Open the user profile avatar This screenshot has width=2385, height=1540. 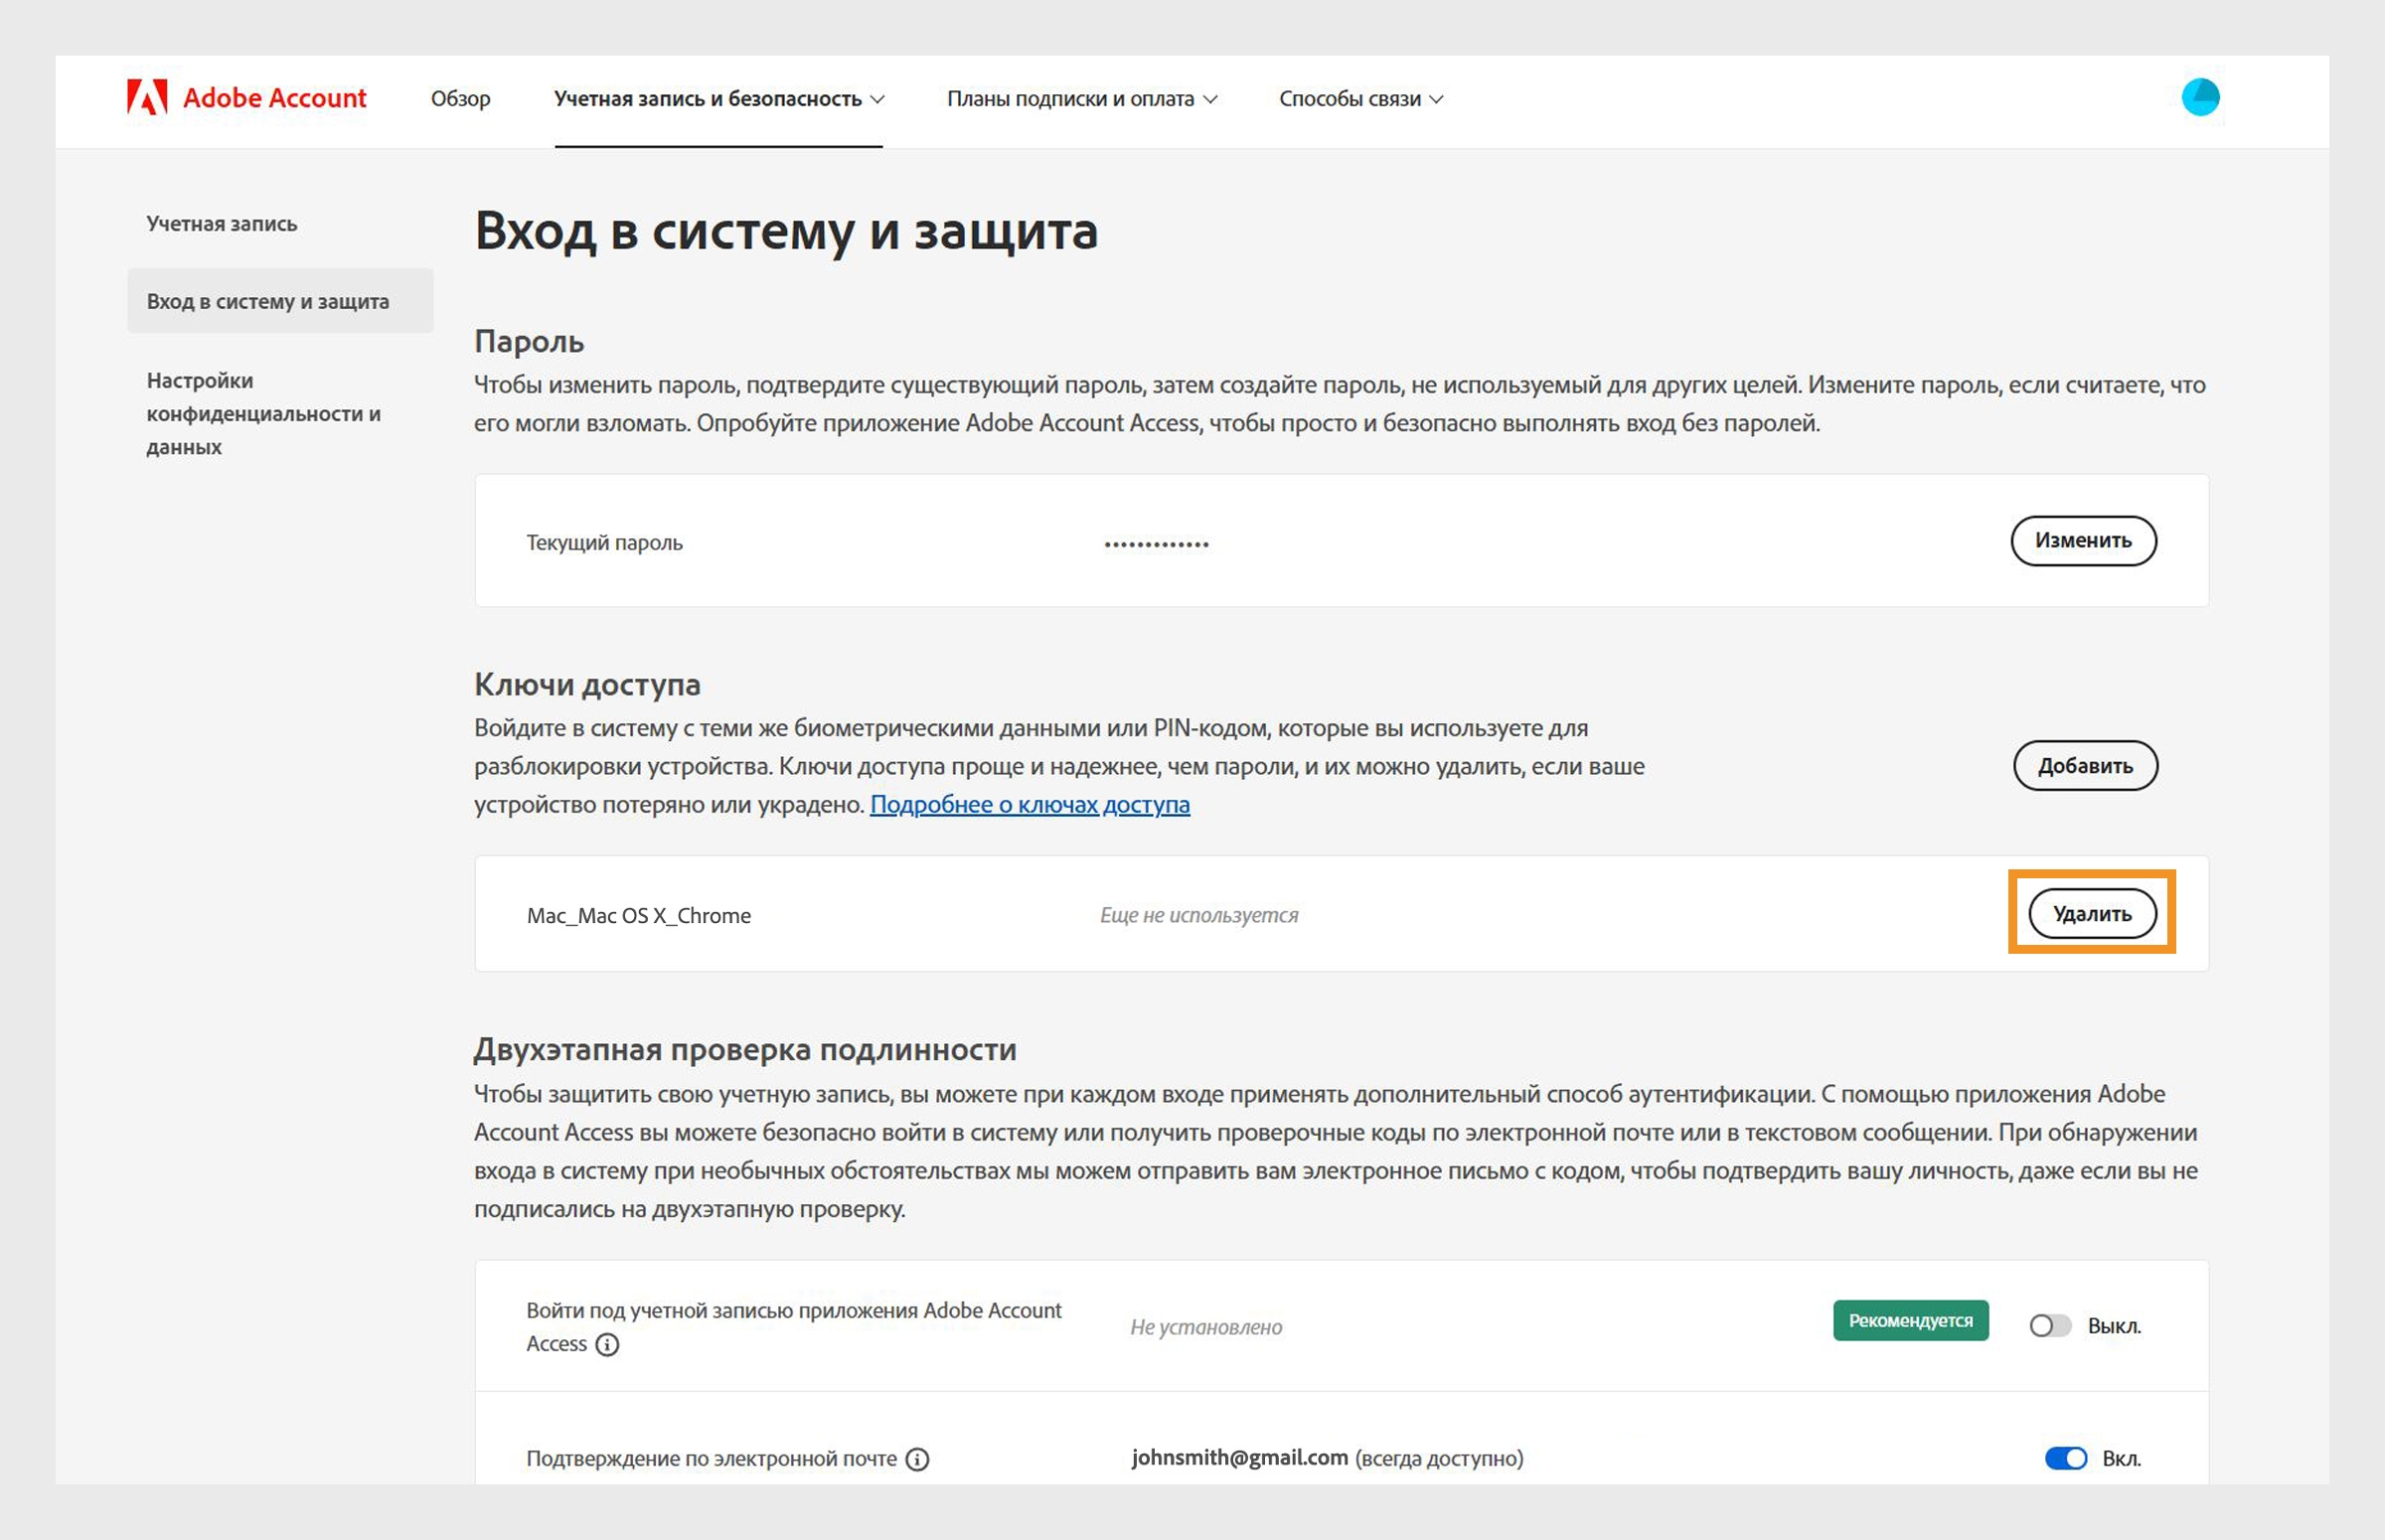[x=2199, y=97]
